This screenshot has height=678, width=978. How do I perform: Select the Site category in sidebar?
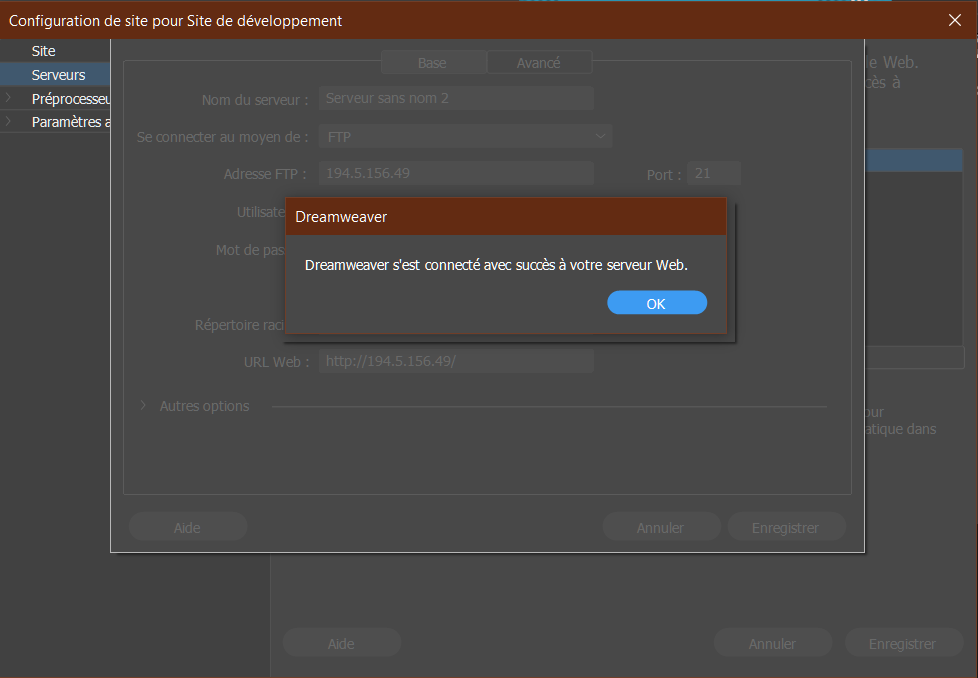(44, 51)
